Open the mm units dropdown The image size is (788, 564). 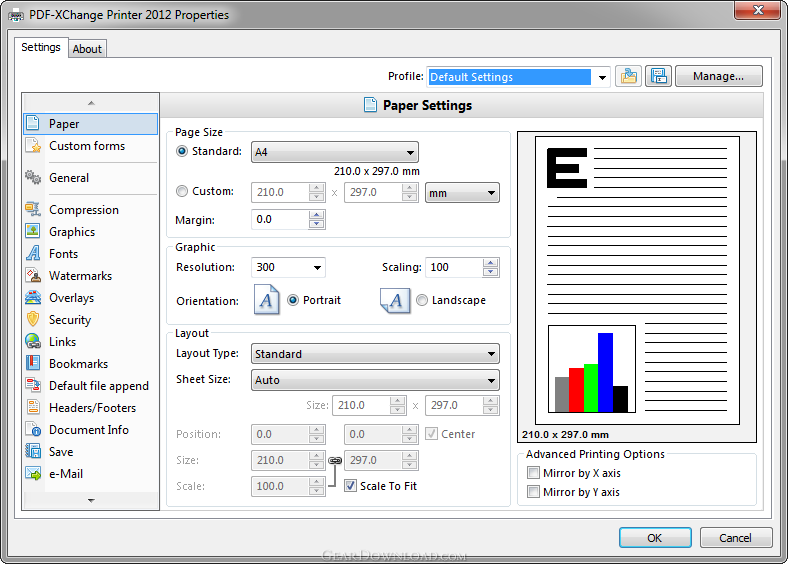click(462, 193)
